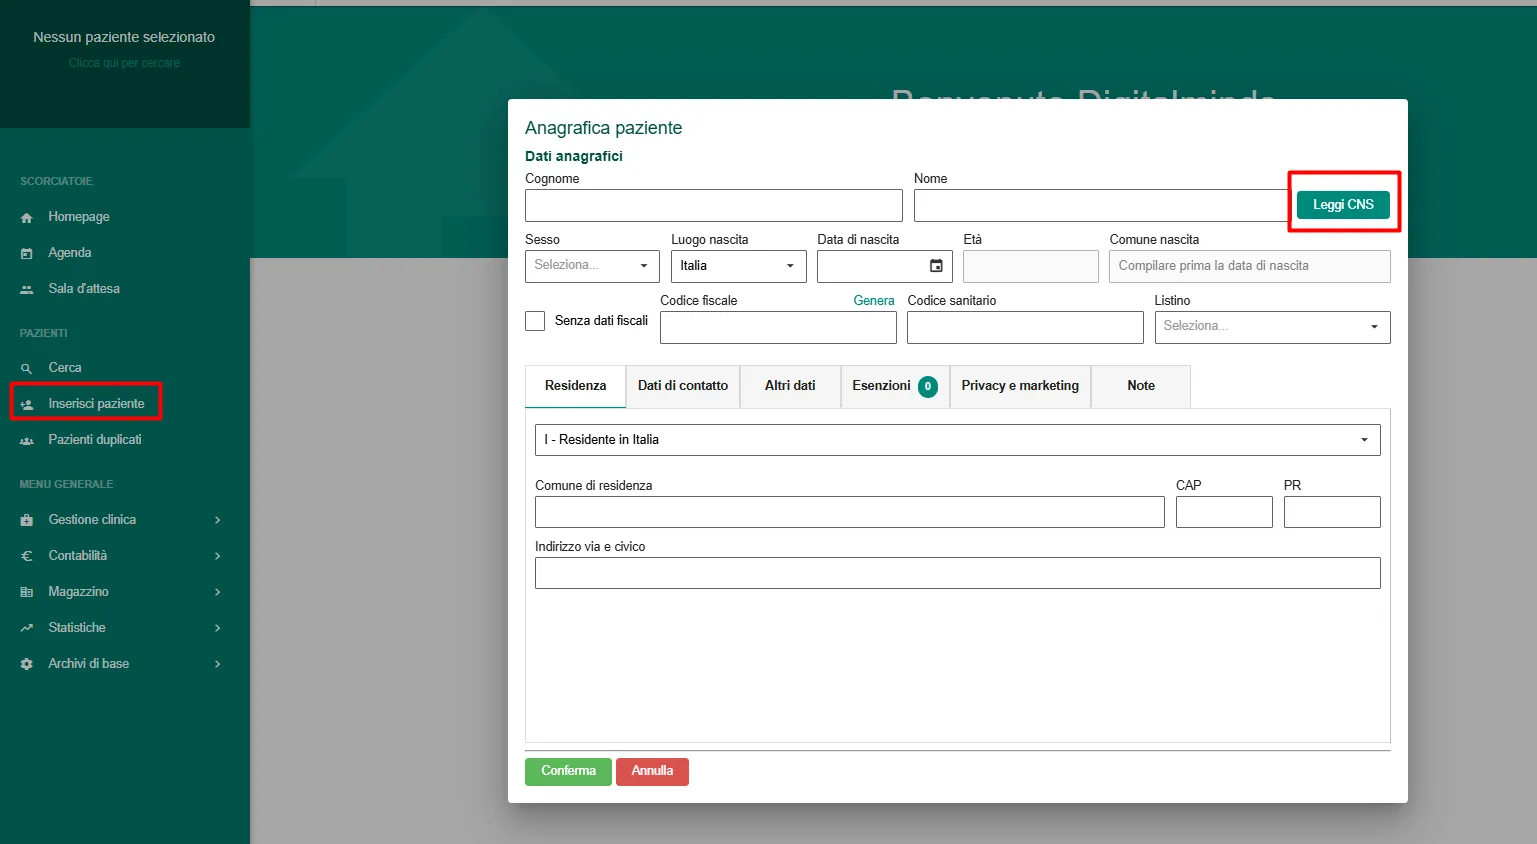Image resolution: width=1537 pixels, height=844 pixels.
Task: Click the Sala d'attesa people icon
Action: pyautogui.click(x=27, y=289)
